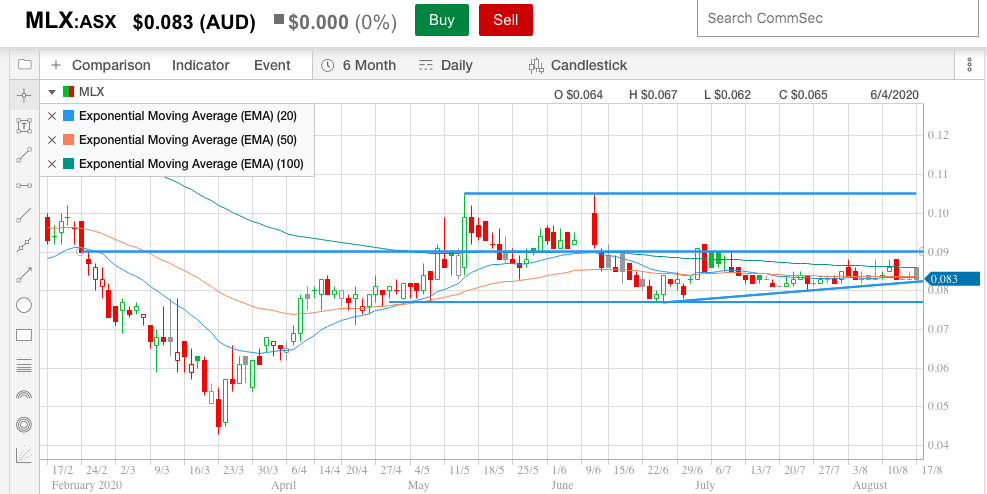
Task: Select the line segment drawing tool
Action: click(24, 155)
